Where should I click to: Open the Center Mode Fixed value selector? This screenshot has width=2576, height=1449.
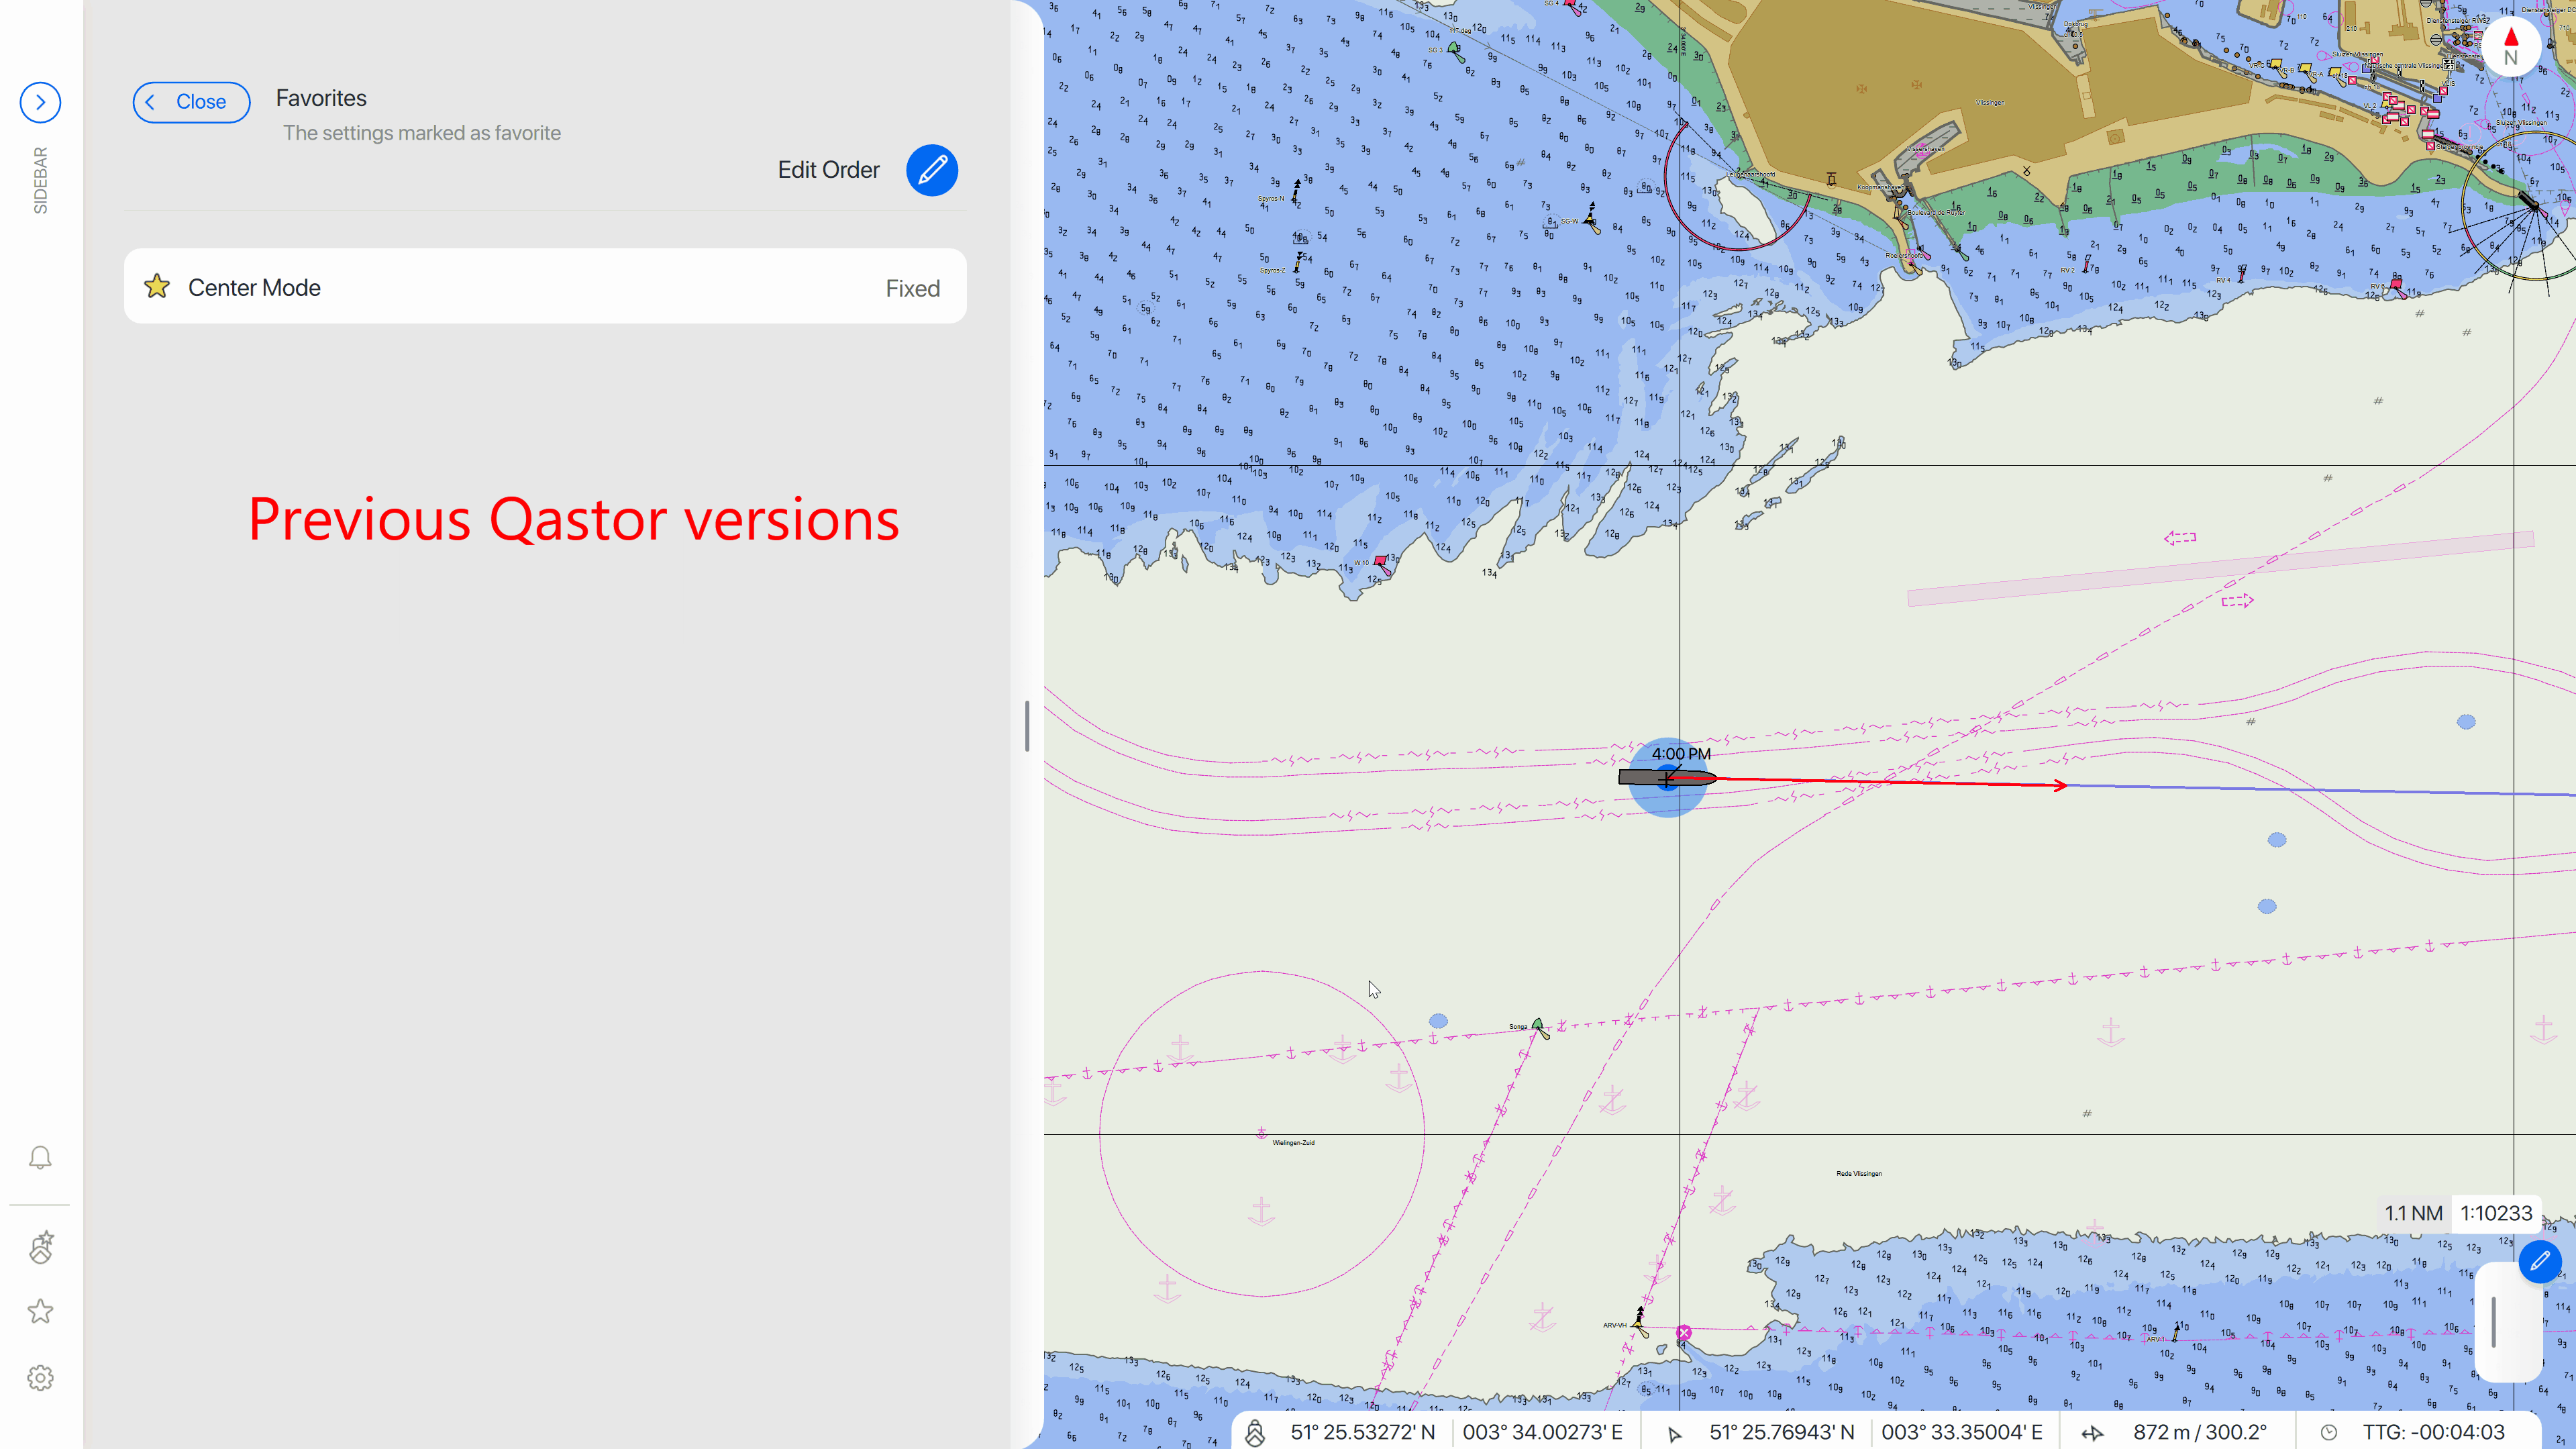tap(912, 288)
